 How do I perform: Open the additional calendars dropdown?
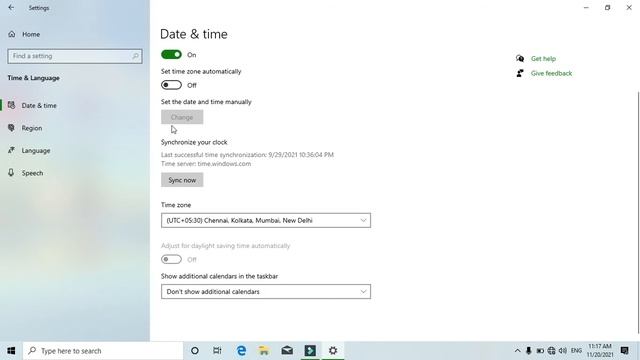(x=266, y=291)
